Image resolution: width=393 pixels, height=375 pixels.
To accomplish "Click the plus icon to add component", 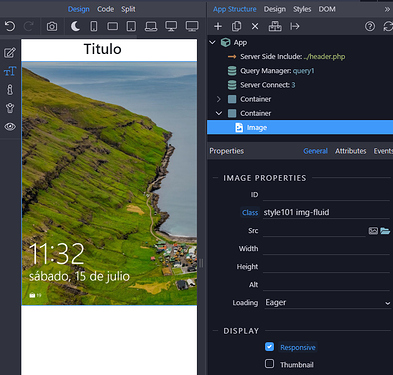I will pyautogui.click(x=218, y=26).
